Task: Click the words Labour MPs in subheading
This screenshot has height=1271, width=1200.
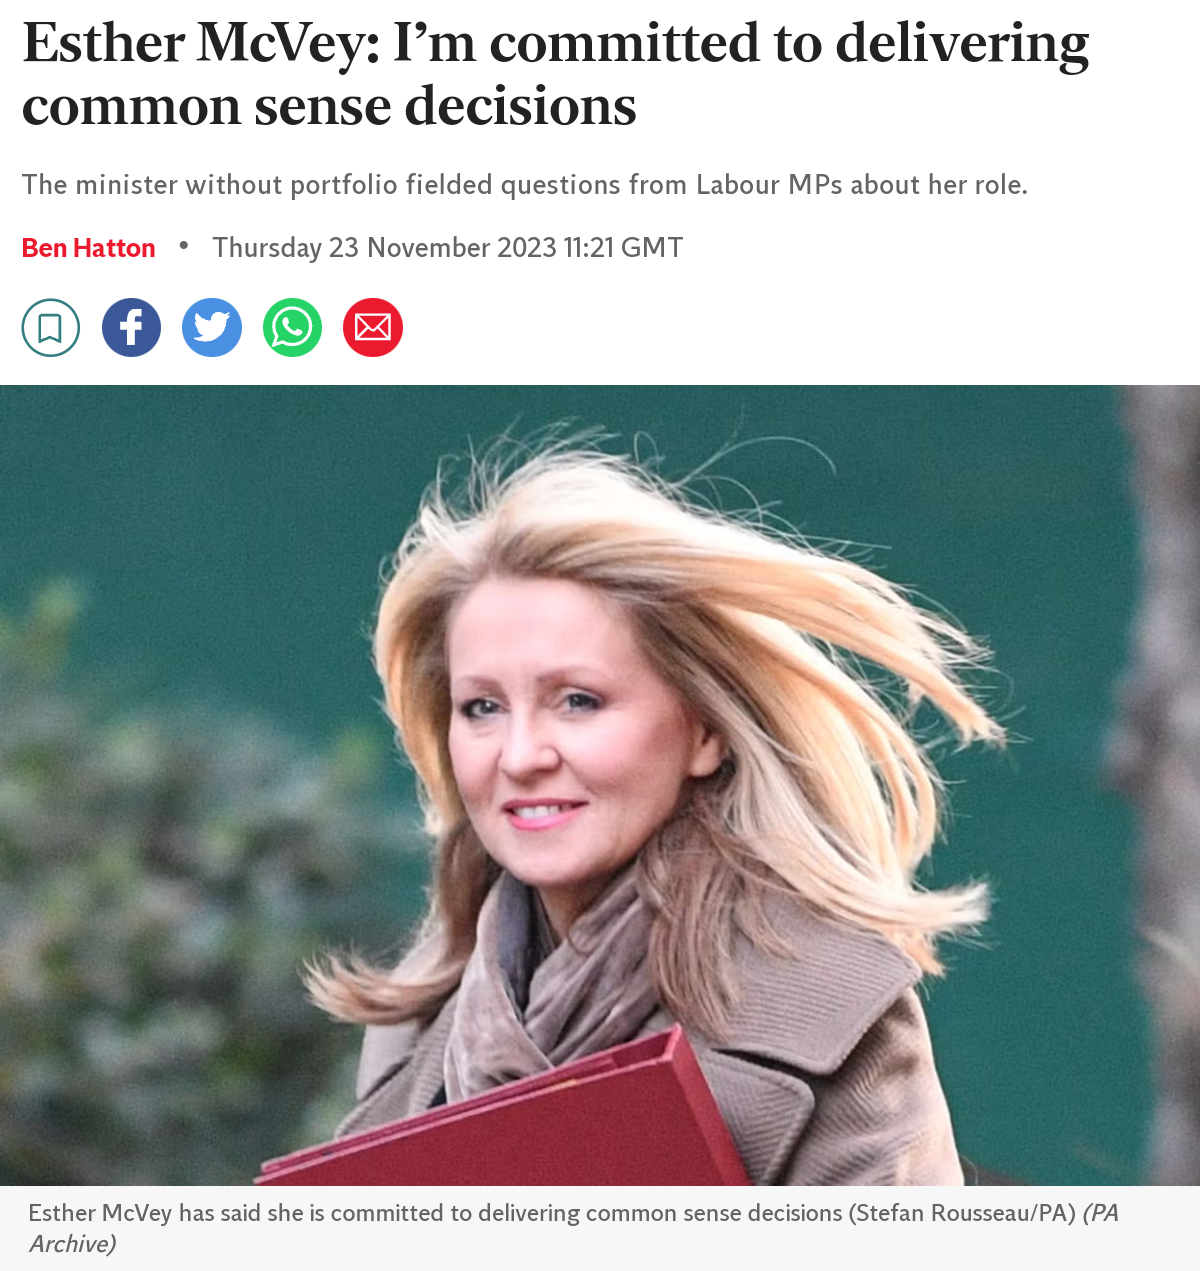Action: 770,185
